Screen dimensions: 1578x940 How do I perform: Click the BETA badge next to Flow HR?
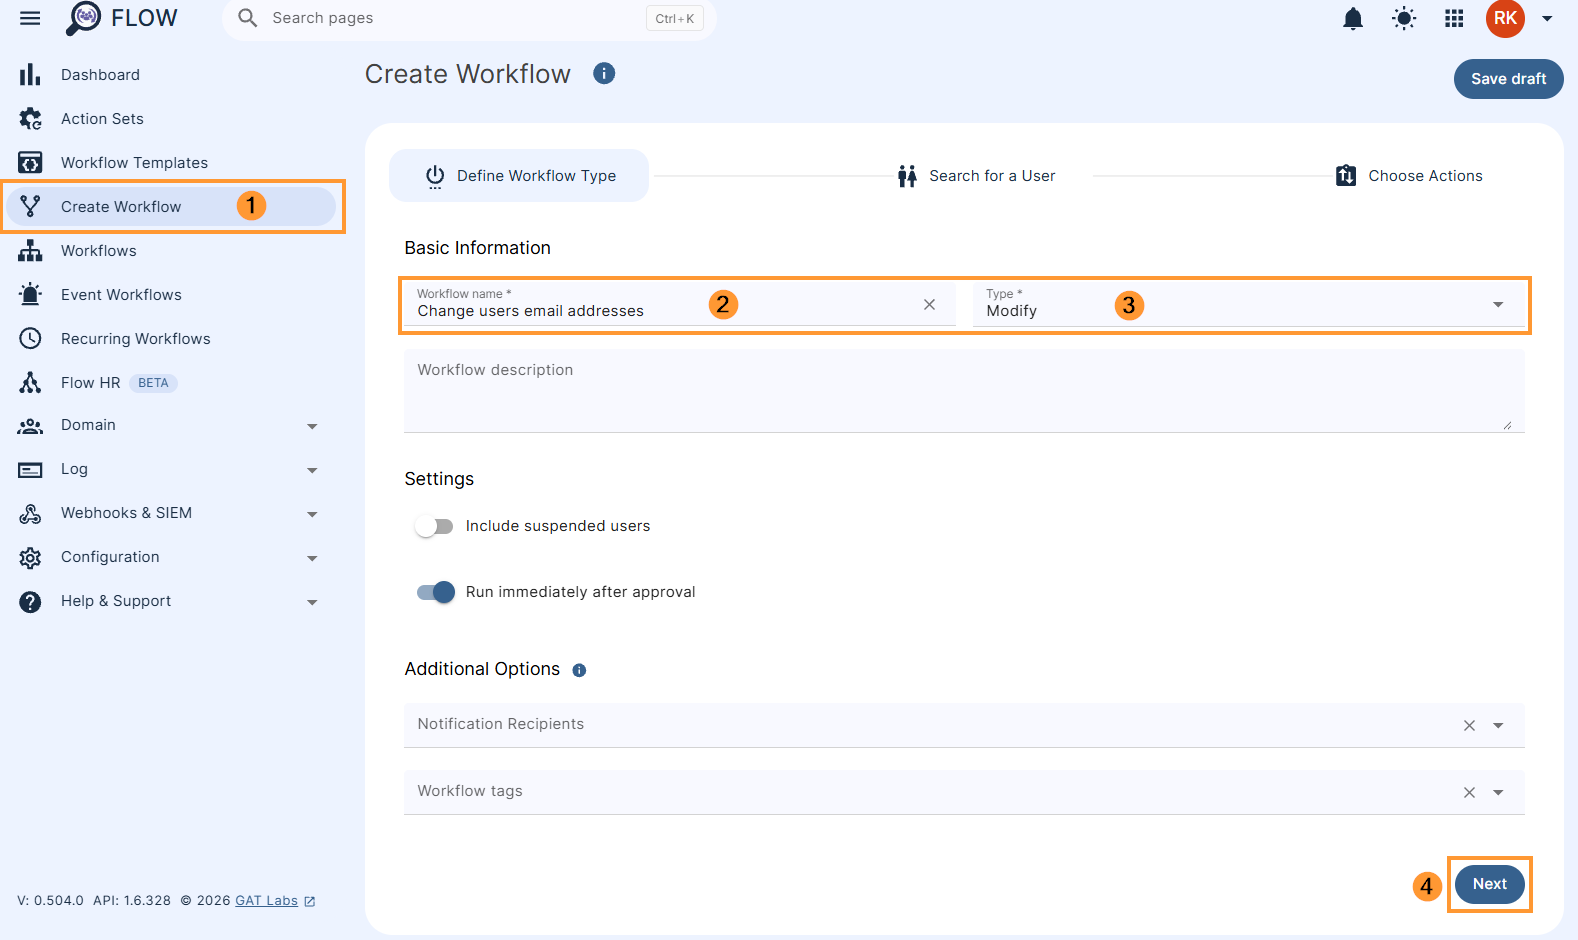click(153, 383)
